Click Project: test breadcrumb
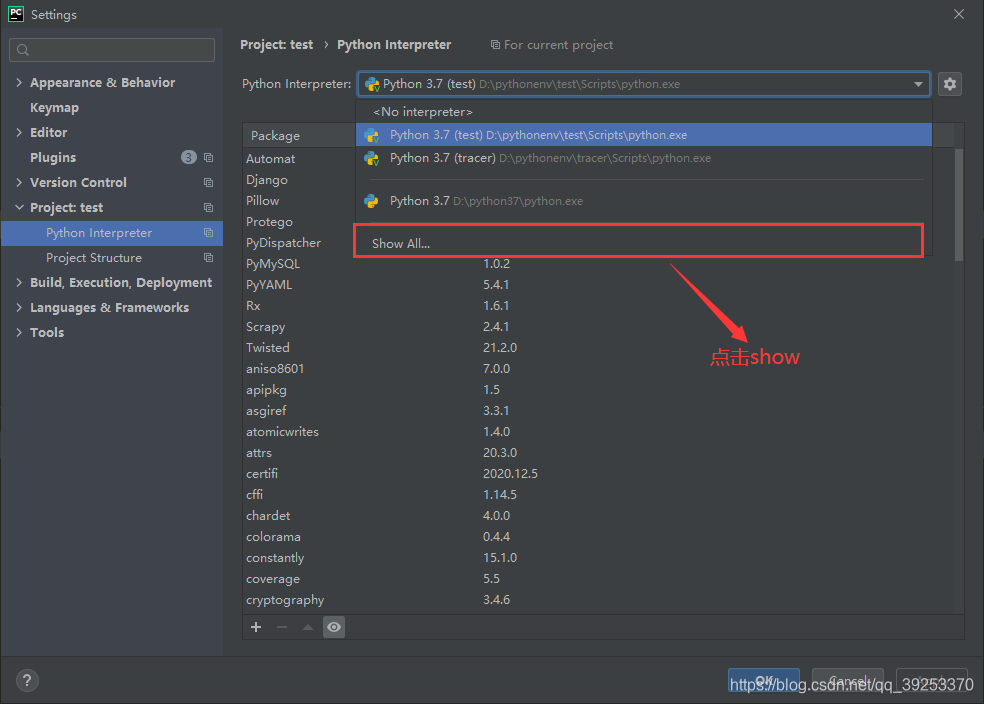The image size is (984, 704). coord(276,45)
